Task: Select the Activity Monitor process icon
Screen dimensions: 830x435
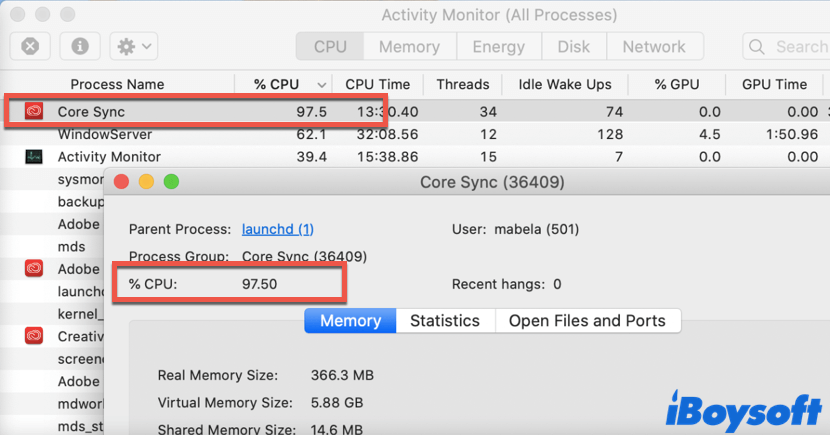Action: tap(34, 157)
